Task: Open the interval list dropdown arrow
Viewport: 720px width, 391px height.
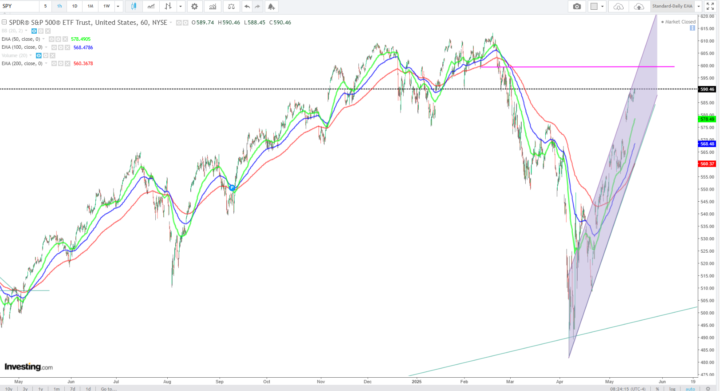Action: point(118,6)
